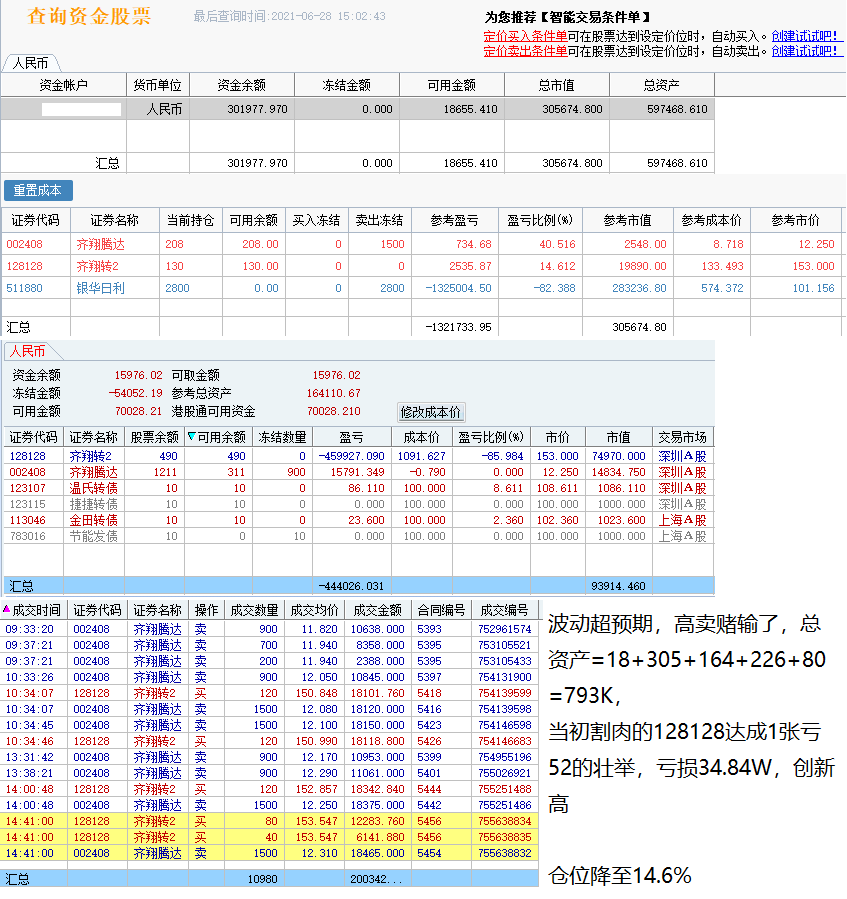The height and width of the screenshot is (899, 847).
Task: Select the top 人民币 tab
Action: point(31,63)
